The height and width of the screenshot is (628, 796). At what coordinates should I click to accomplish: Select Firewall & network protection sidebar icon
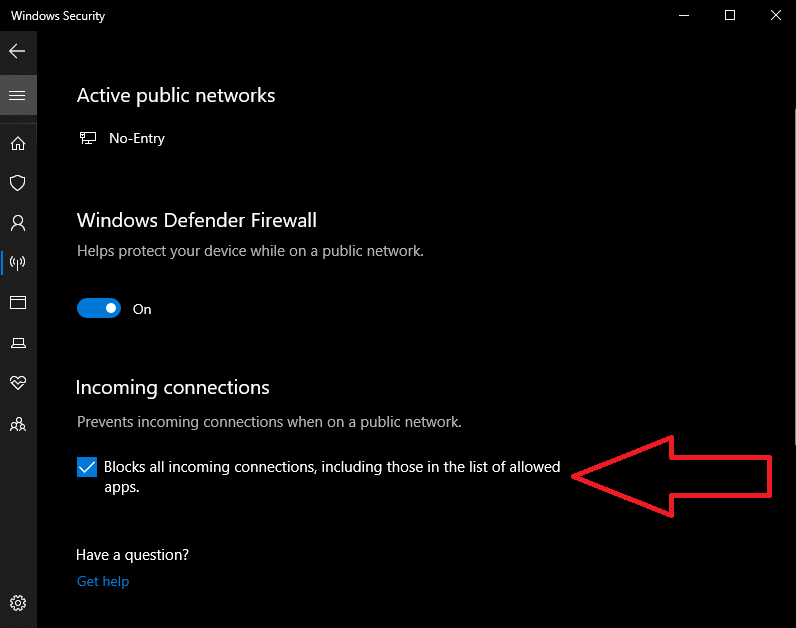coord(17,263)
